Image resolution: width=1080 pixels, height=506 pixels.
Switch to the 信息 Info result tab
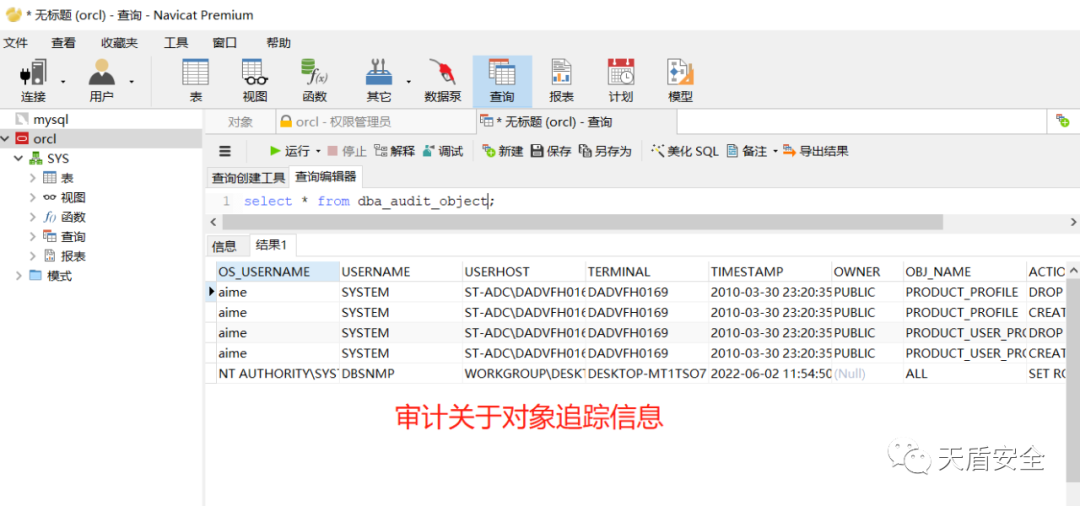tap(224, 246)
